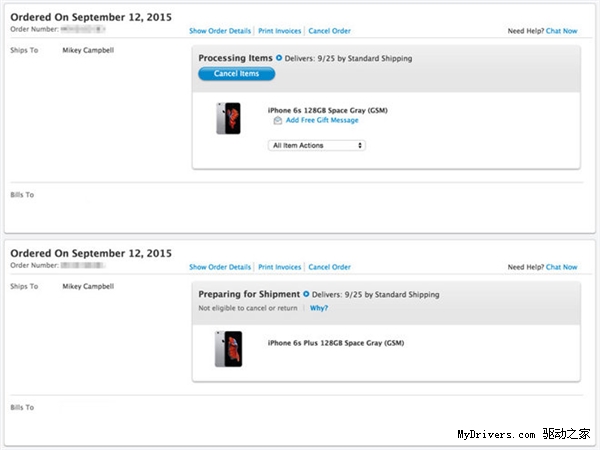The height and width of the screenshot is (450, 600).
Task: Select the iPhone 6s Plus 128GB item title
Action: [336, 343]
